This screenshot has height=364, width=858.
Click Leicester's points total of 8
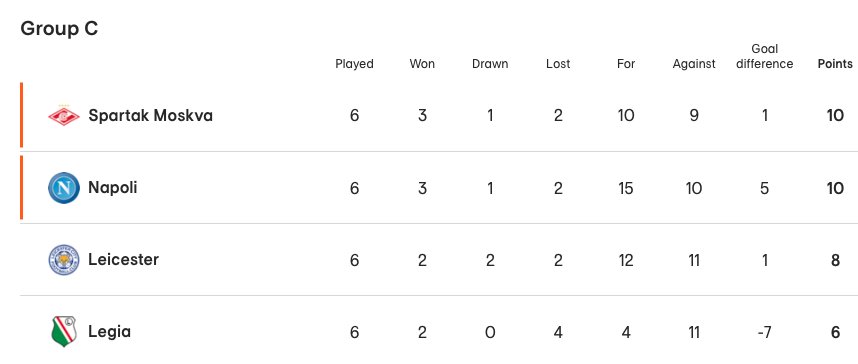[835, 260]
